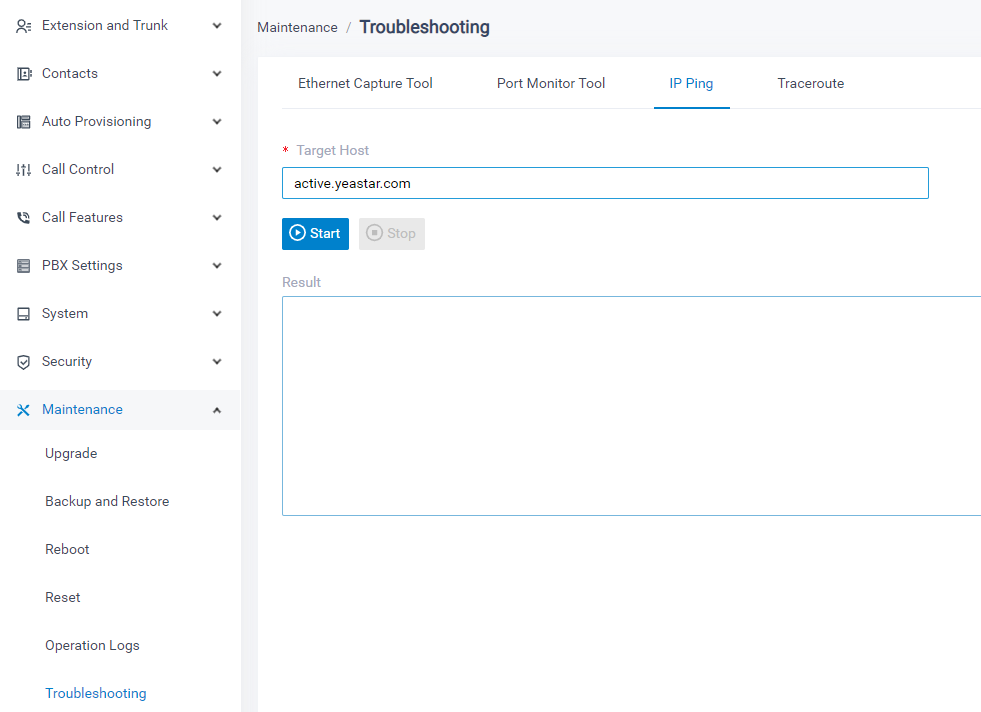The image size is (981, 712).
Task: Click the PBX Settings server icon
Action: (x=24, y=266)
